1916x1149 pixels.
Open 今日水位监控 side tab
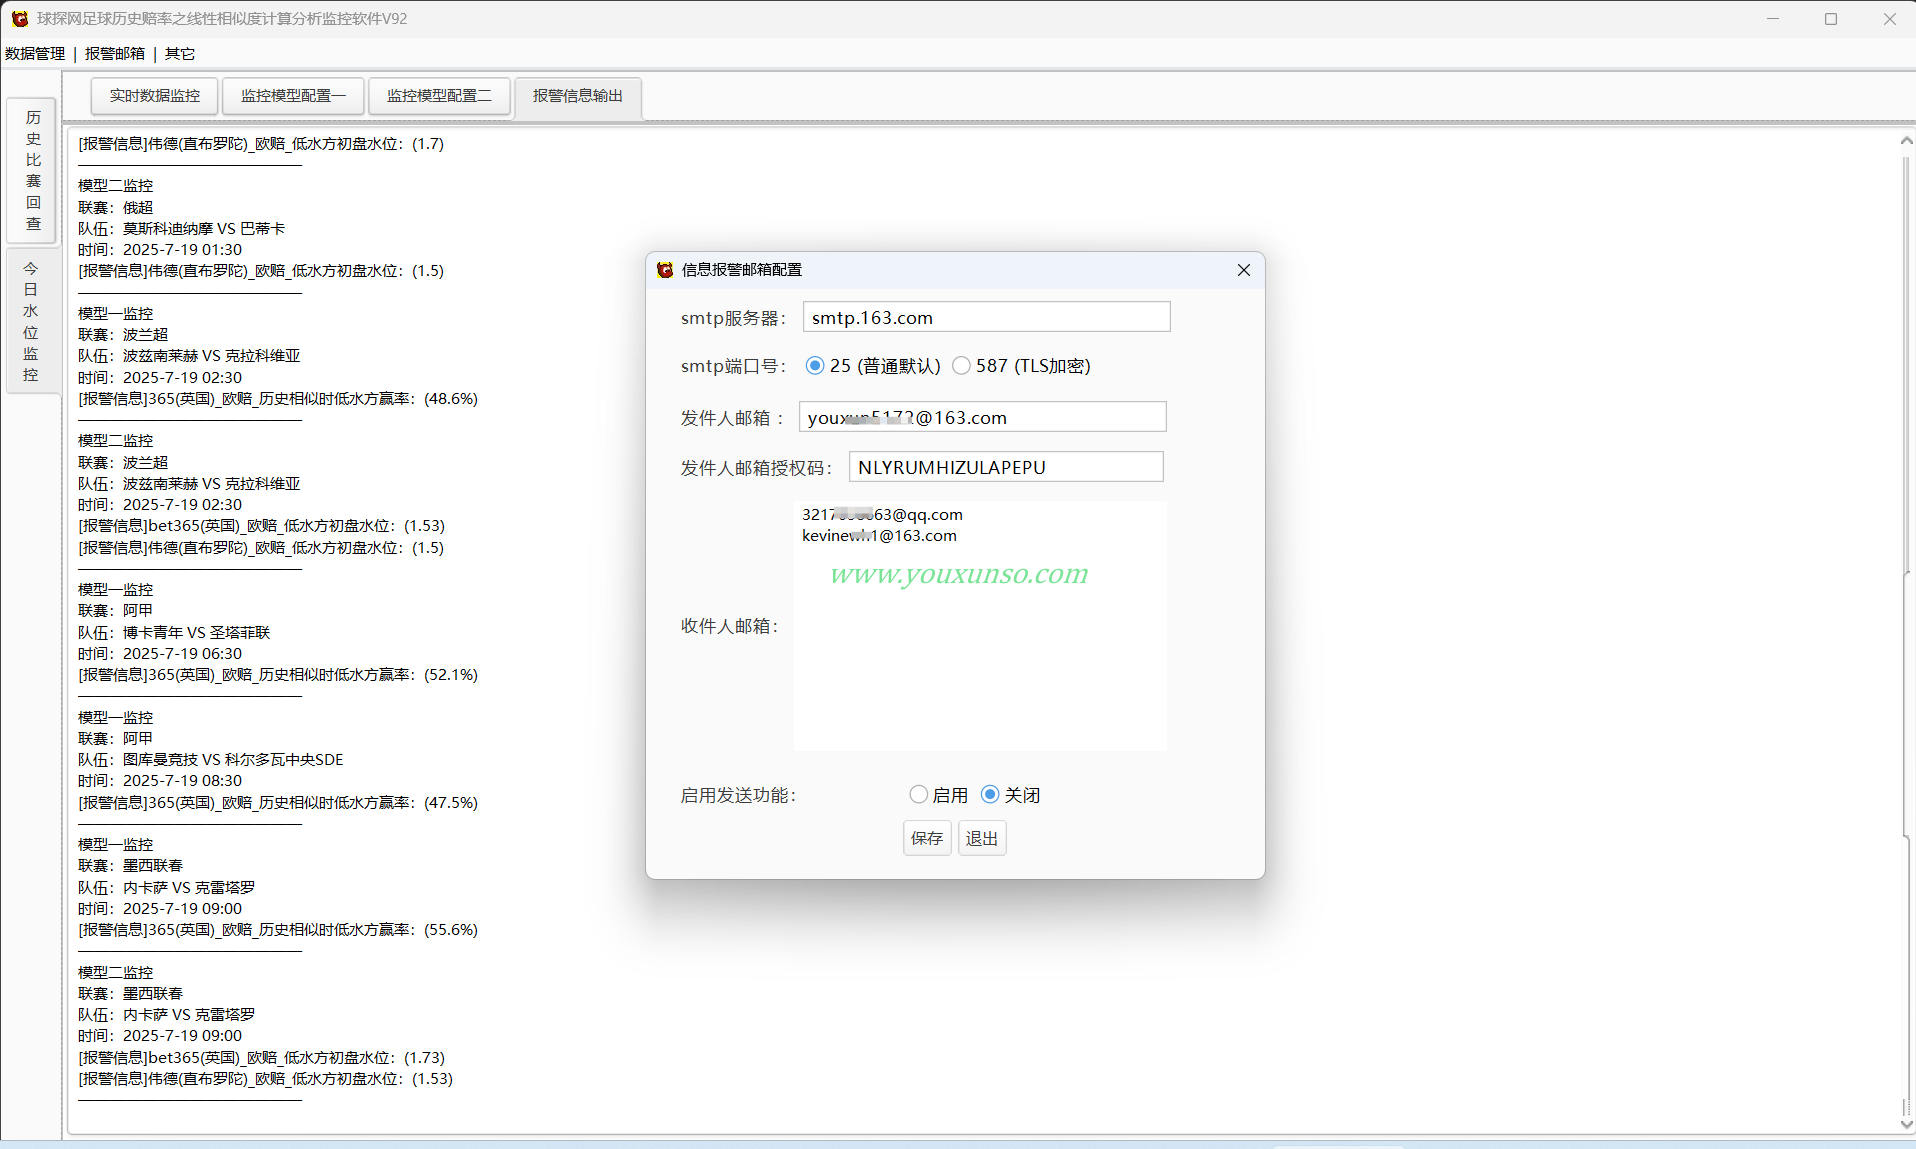click(31, 322)
